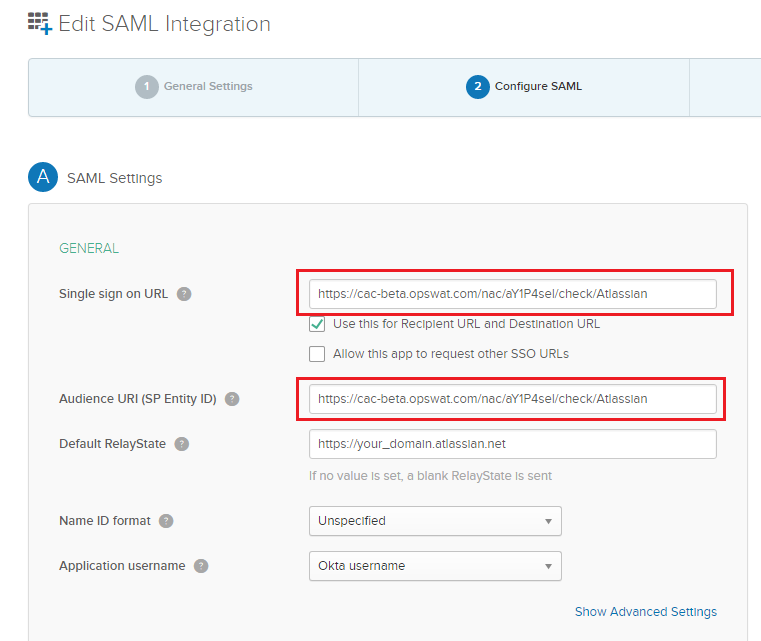
Task: Click help icon next to Single sign on URL
Action: [184, 294]
